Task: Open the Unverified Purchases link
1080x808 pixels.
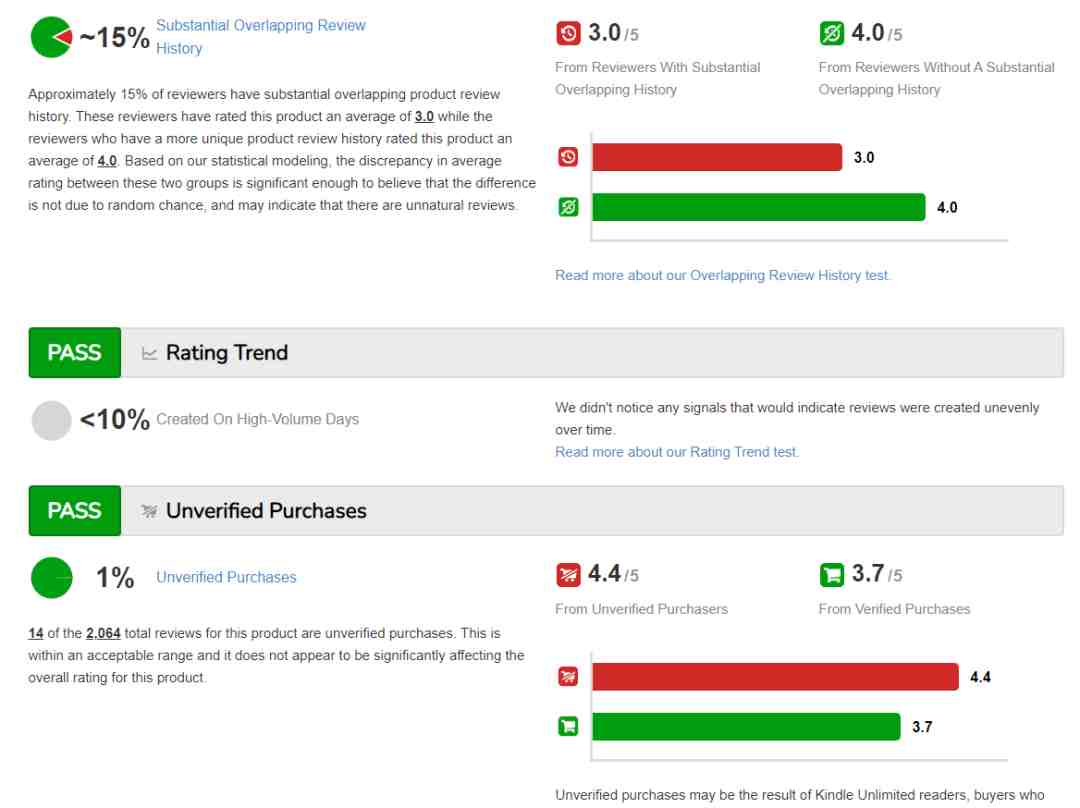Action: click(226, 577)
